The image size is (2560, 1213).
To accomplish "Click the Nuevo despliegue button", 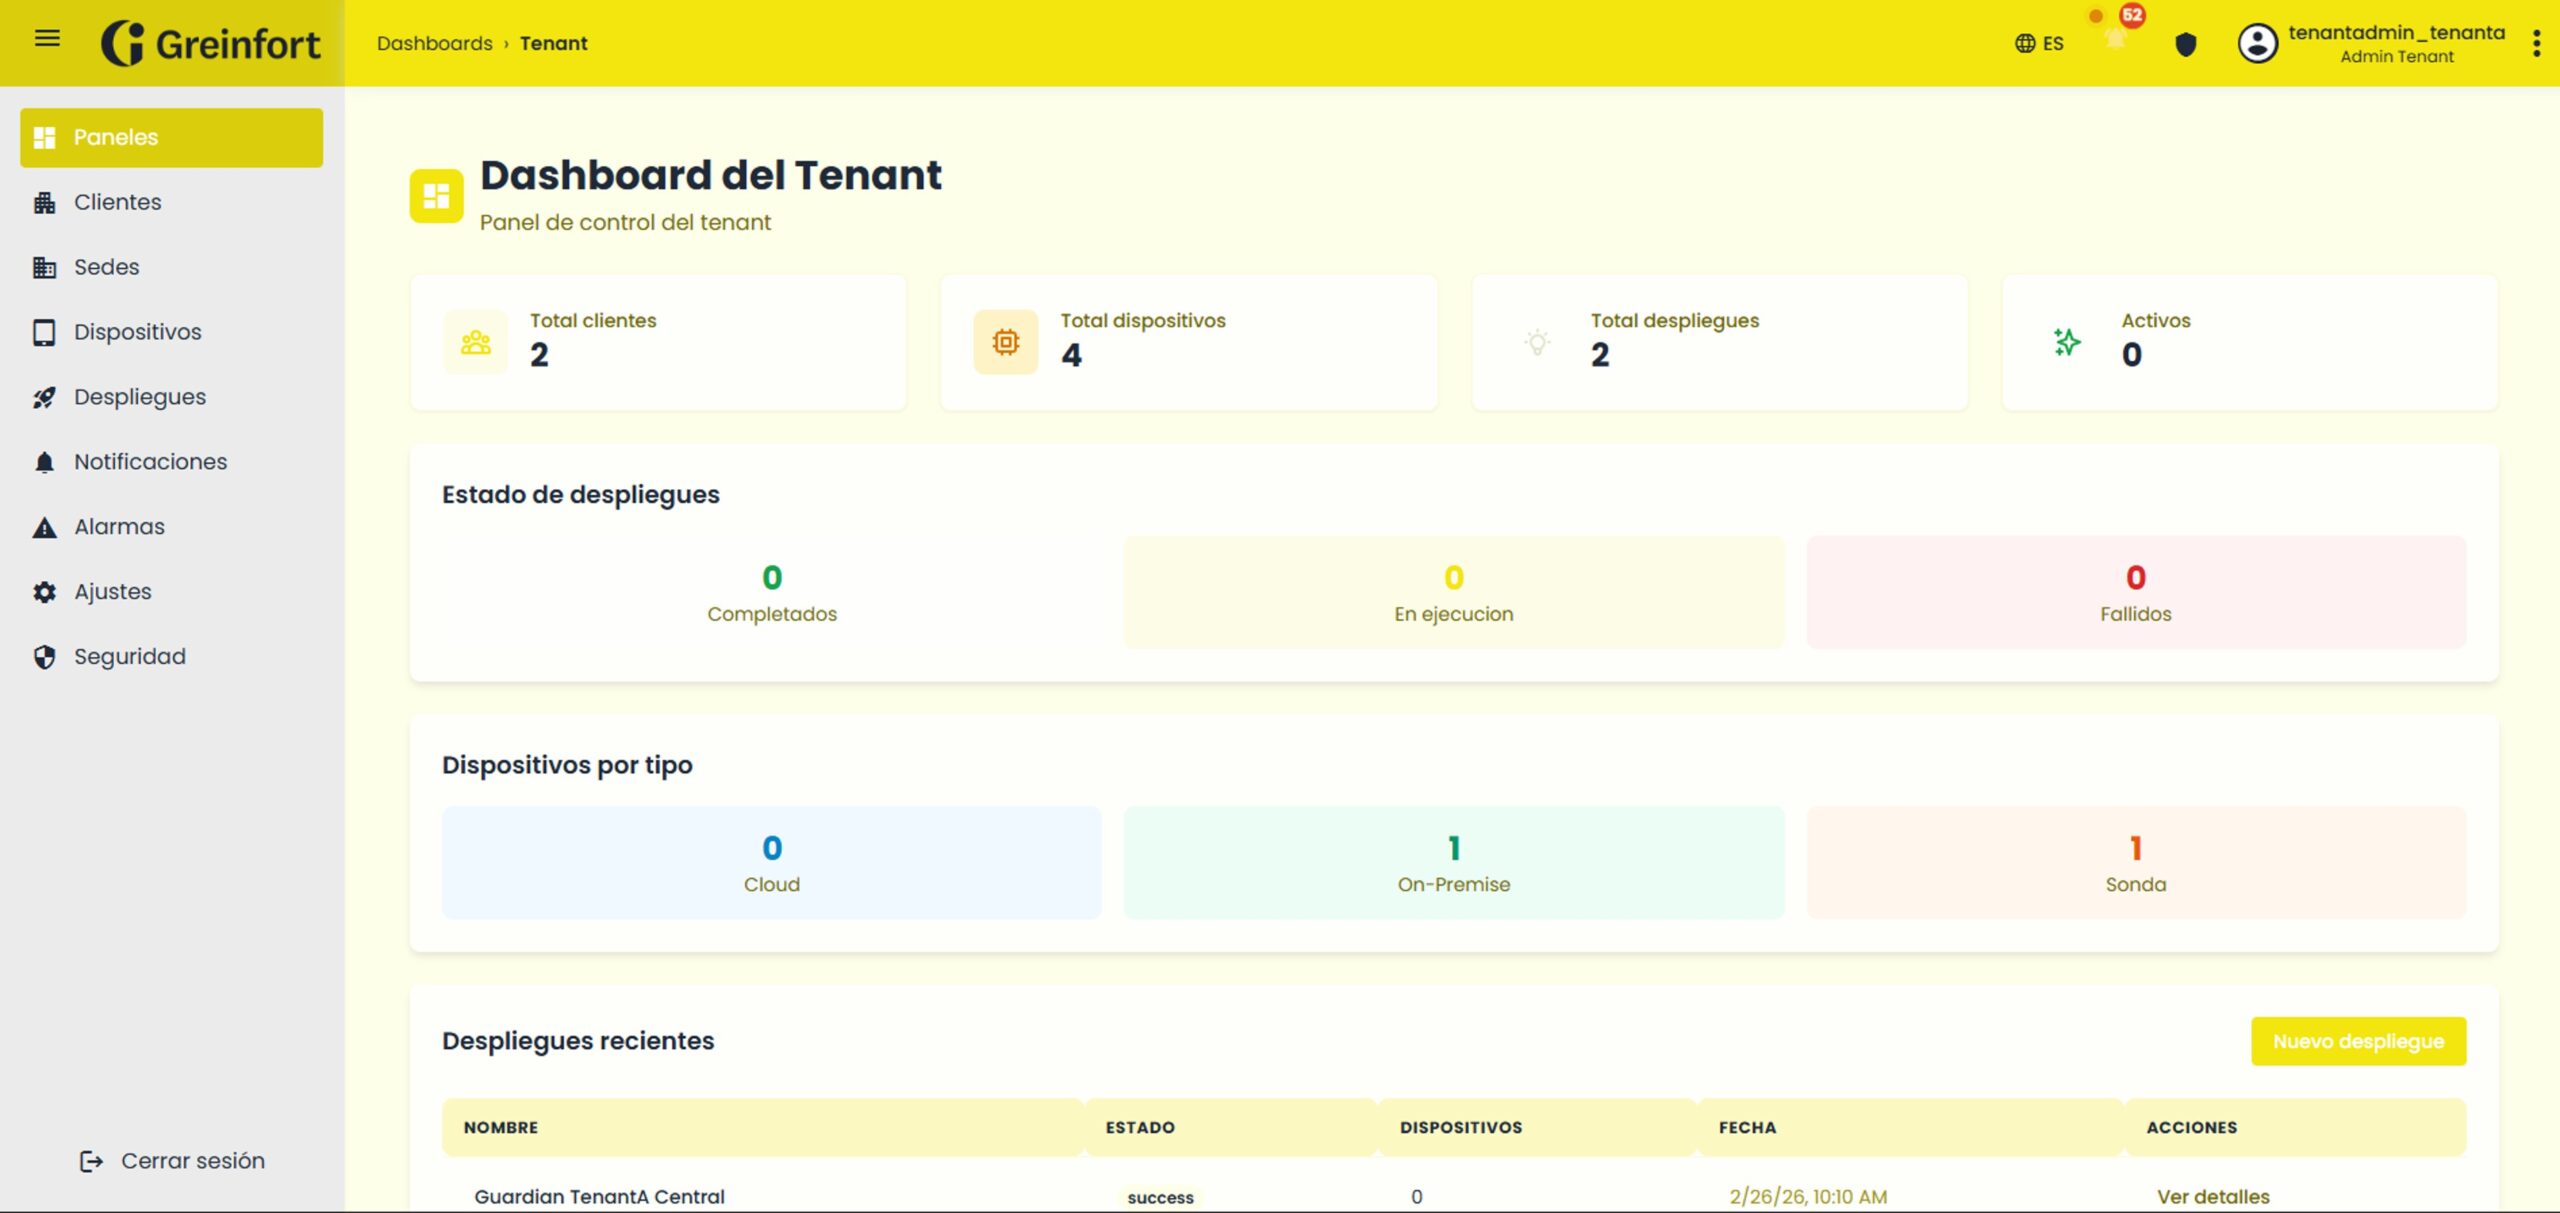I will 2358,1041.
